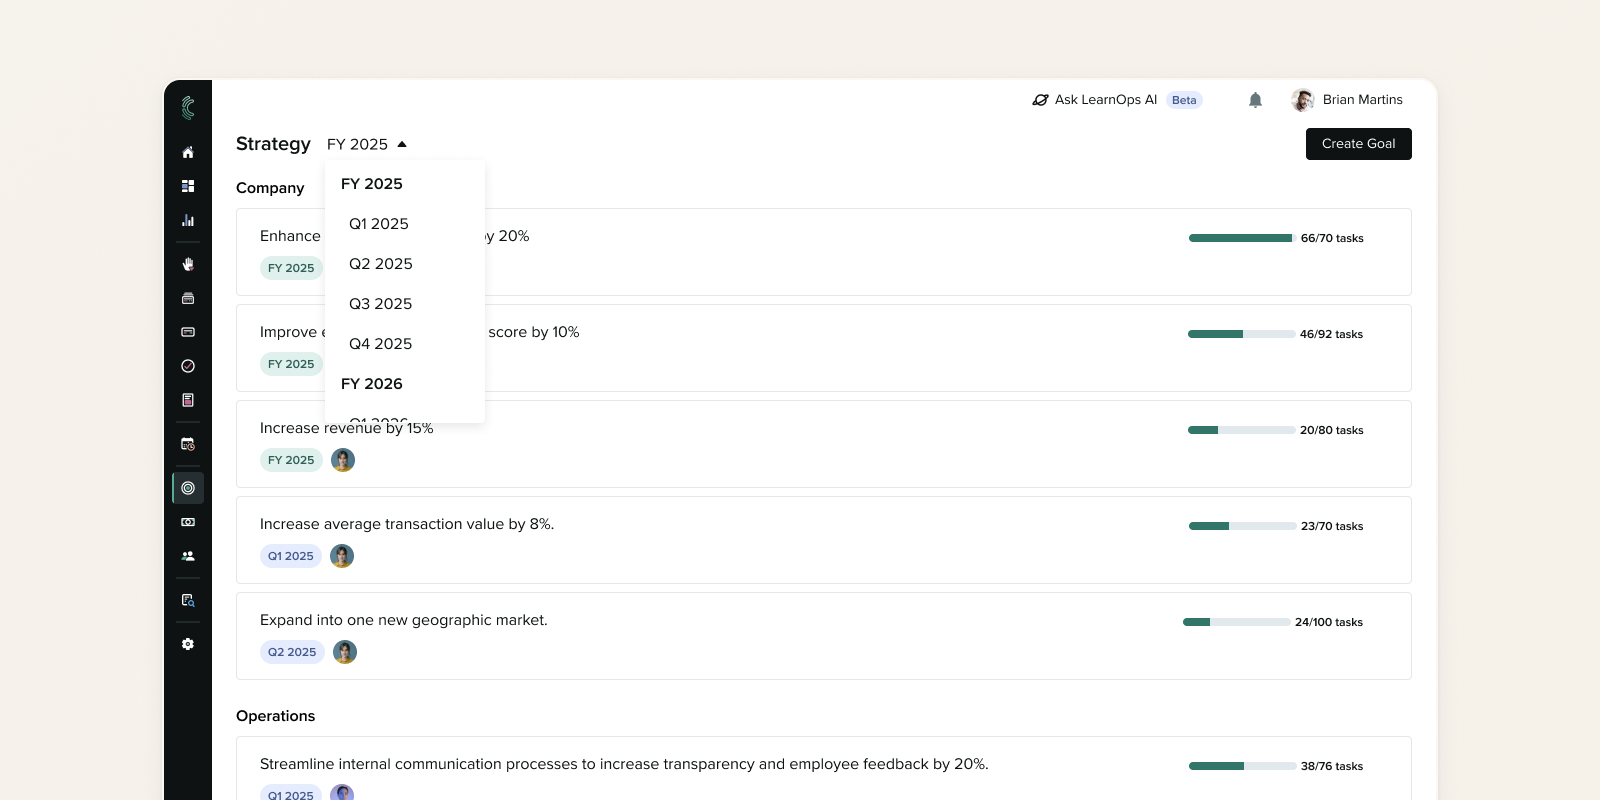Open Brian Martins profile menu
The width and height of the screenshot is (1600, 800).
click(1347, 100)
